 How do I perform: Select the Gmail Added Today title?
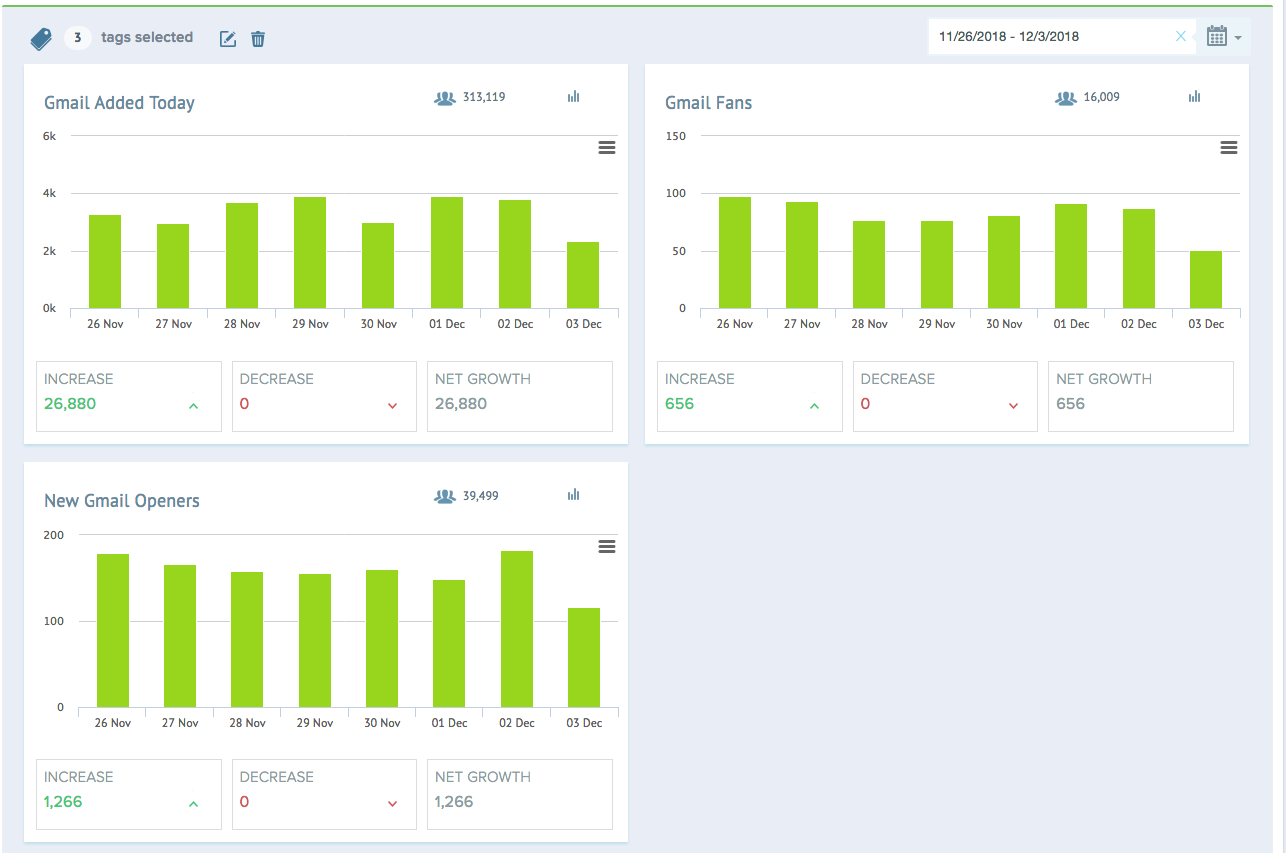119,103
